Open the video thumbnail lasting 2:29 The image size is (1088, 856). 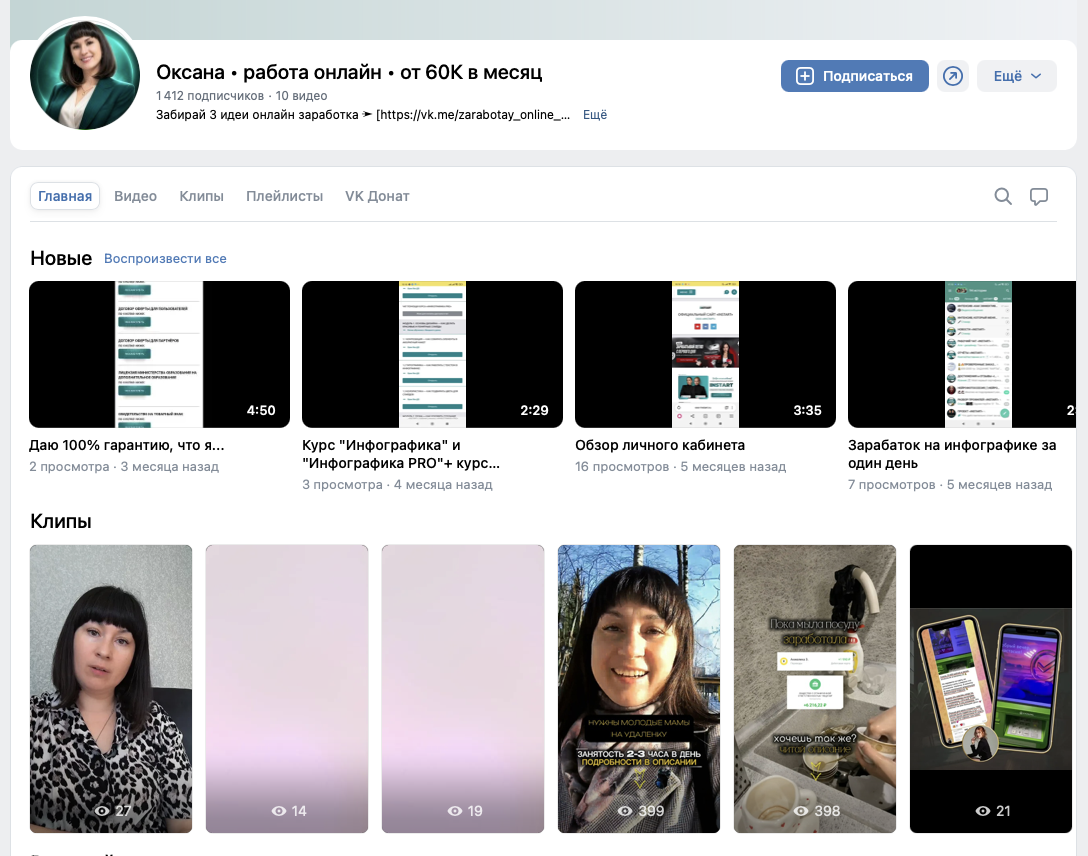(432, 354)
